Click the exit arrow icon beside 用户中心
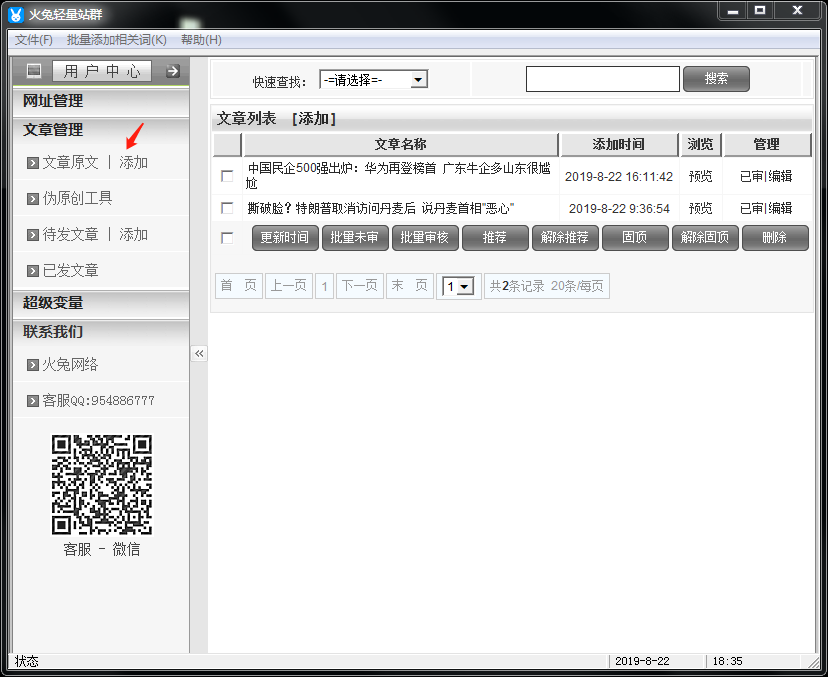This screenshot has height=677, width=828. click(x=172, y=71)
